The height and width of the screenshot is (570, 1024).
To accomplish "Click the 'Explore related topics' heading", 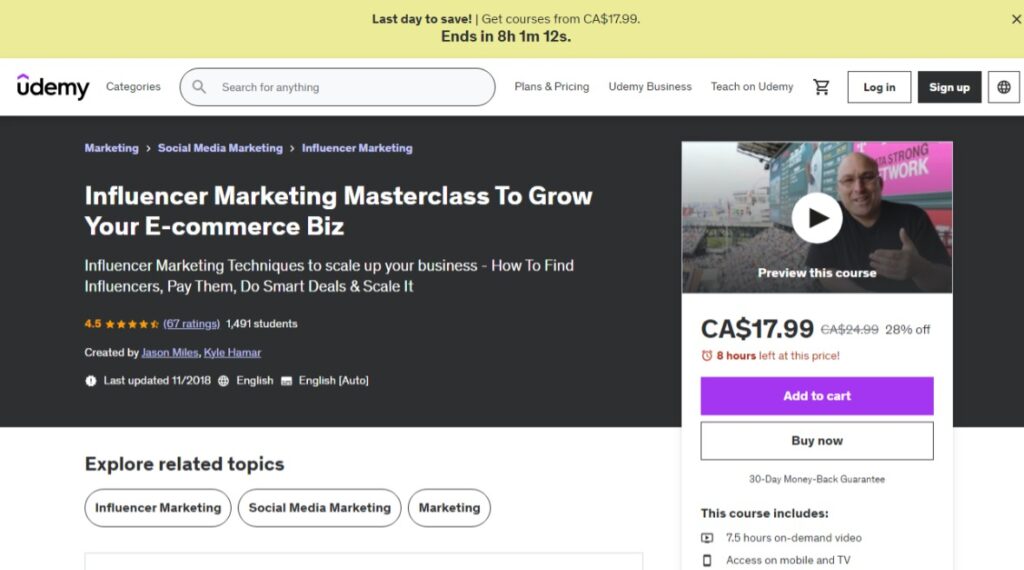I will pyautogui.click(x=185, y=464).
